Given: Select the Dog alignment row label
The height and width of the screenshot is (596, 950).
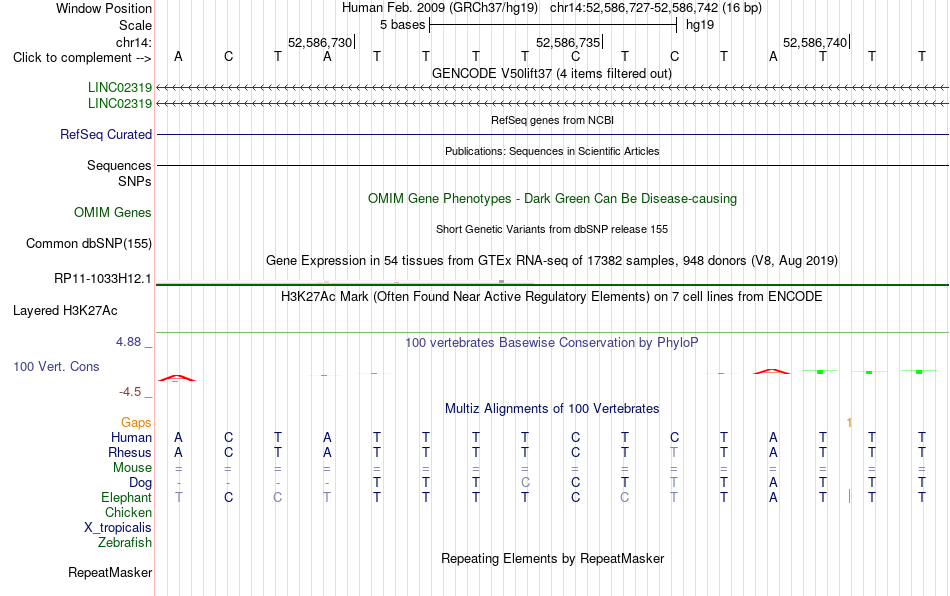Looking at the screenshot, I should pyautogui.click(x=140, y=483).
